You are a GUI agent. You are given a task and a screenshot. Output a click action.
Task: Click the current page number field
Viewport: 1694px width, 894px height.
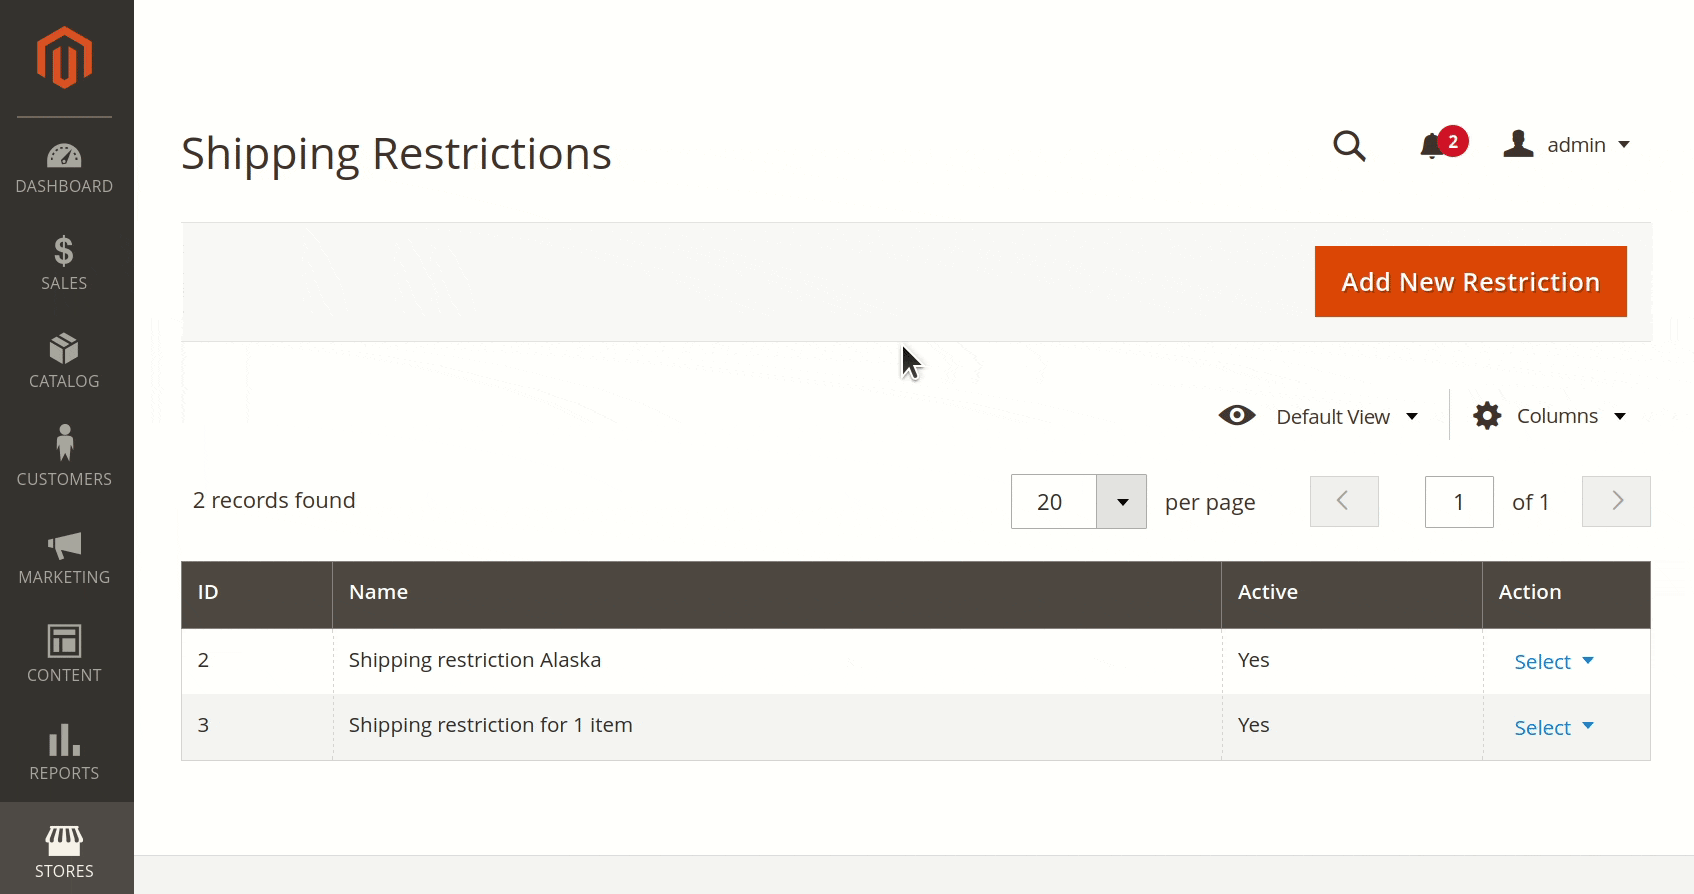tap(1459, 502)
